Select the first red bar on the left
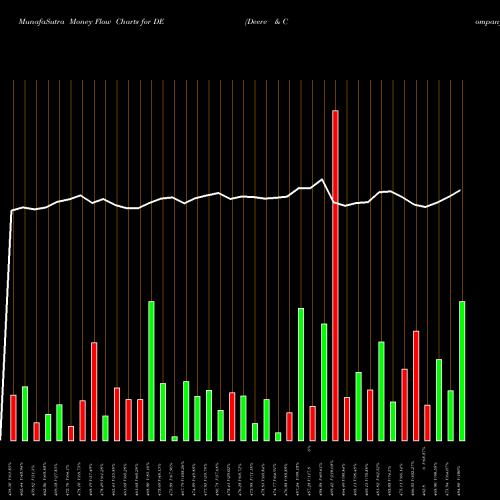 pos(13,418)
